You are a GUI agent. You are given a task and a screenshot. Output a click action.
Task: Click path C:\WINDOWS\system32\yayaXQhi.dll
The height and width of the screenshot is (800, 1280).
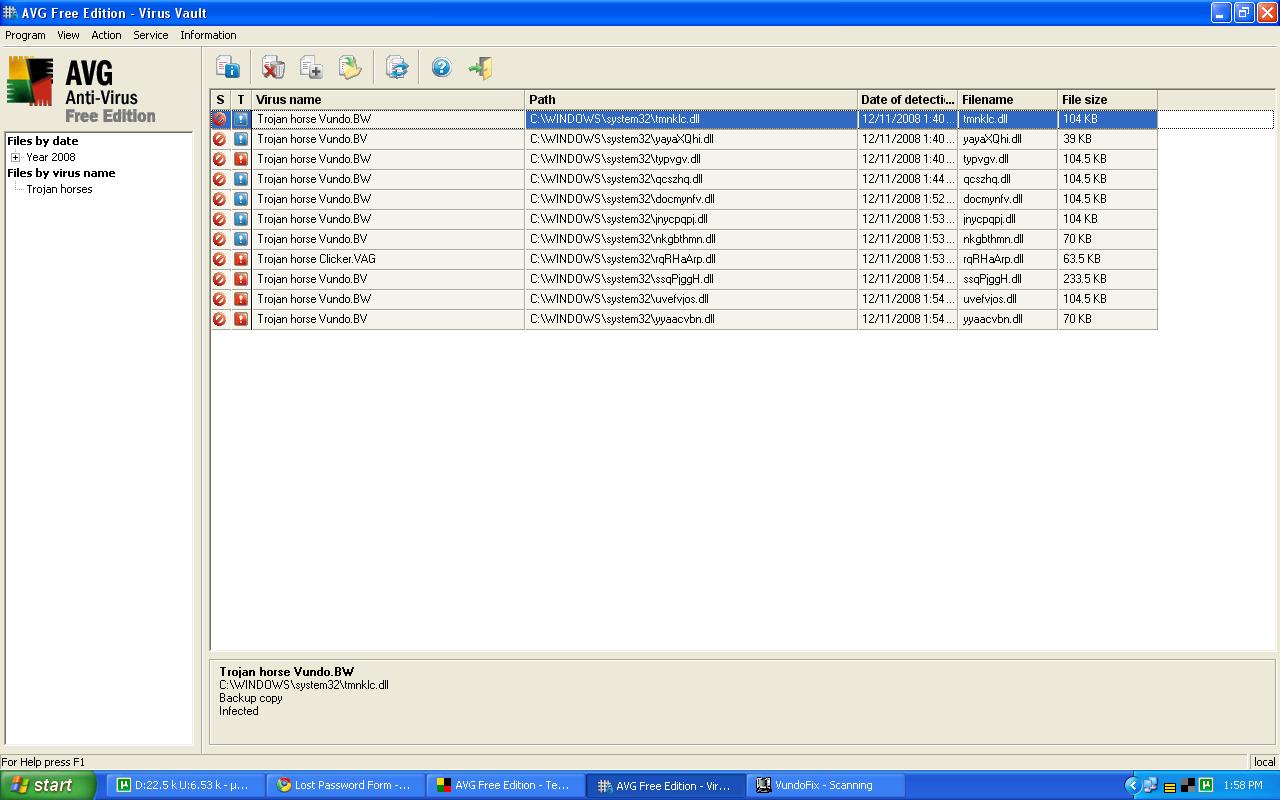pyautogui.click(x=622, y=139)
